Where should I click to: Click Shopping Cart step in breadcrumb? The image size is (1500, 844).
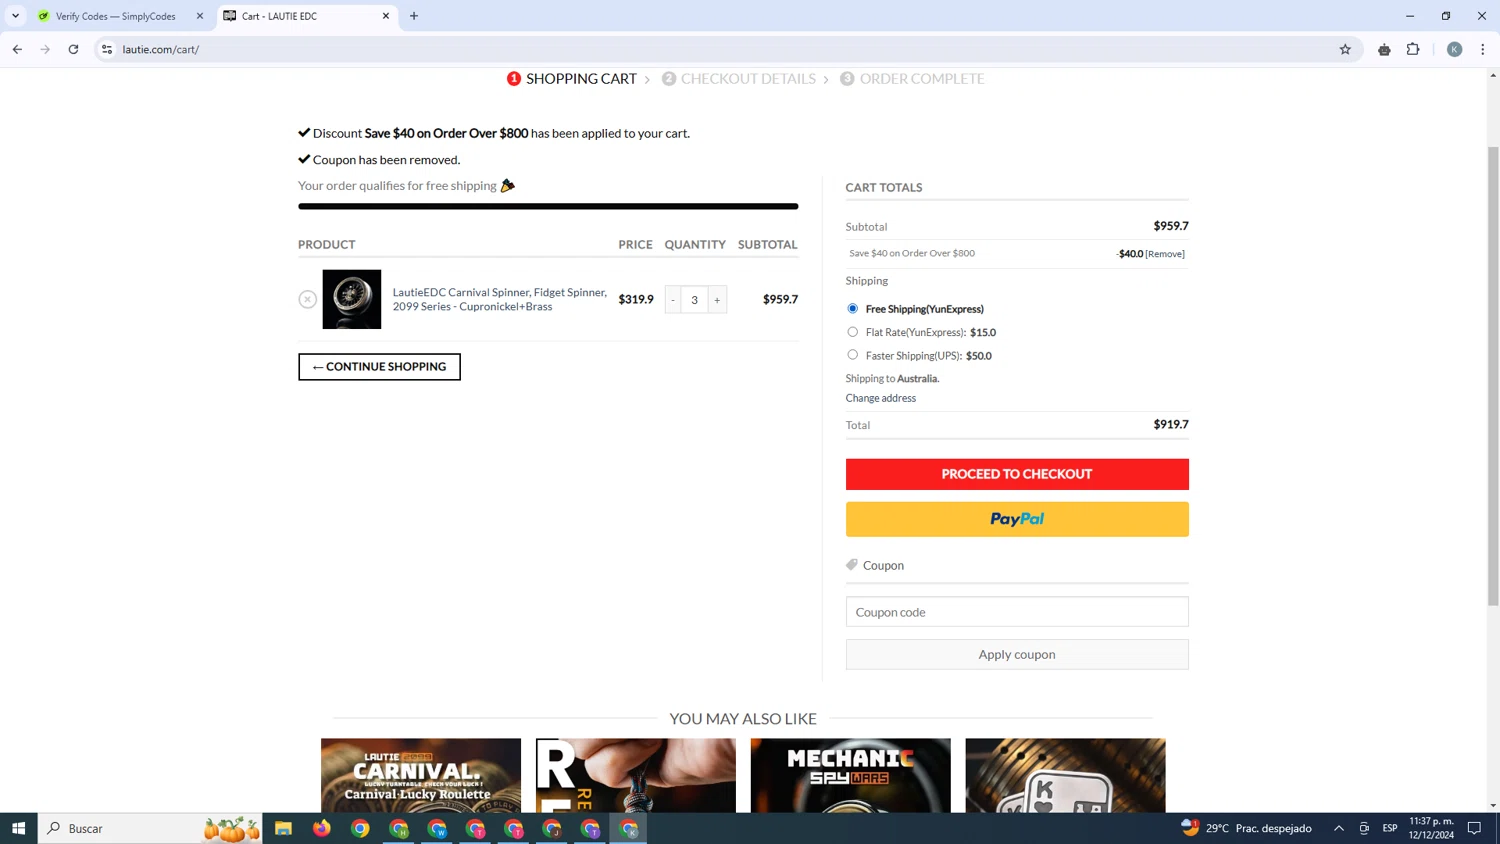pyautogui.click(x=581, y=79)
